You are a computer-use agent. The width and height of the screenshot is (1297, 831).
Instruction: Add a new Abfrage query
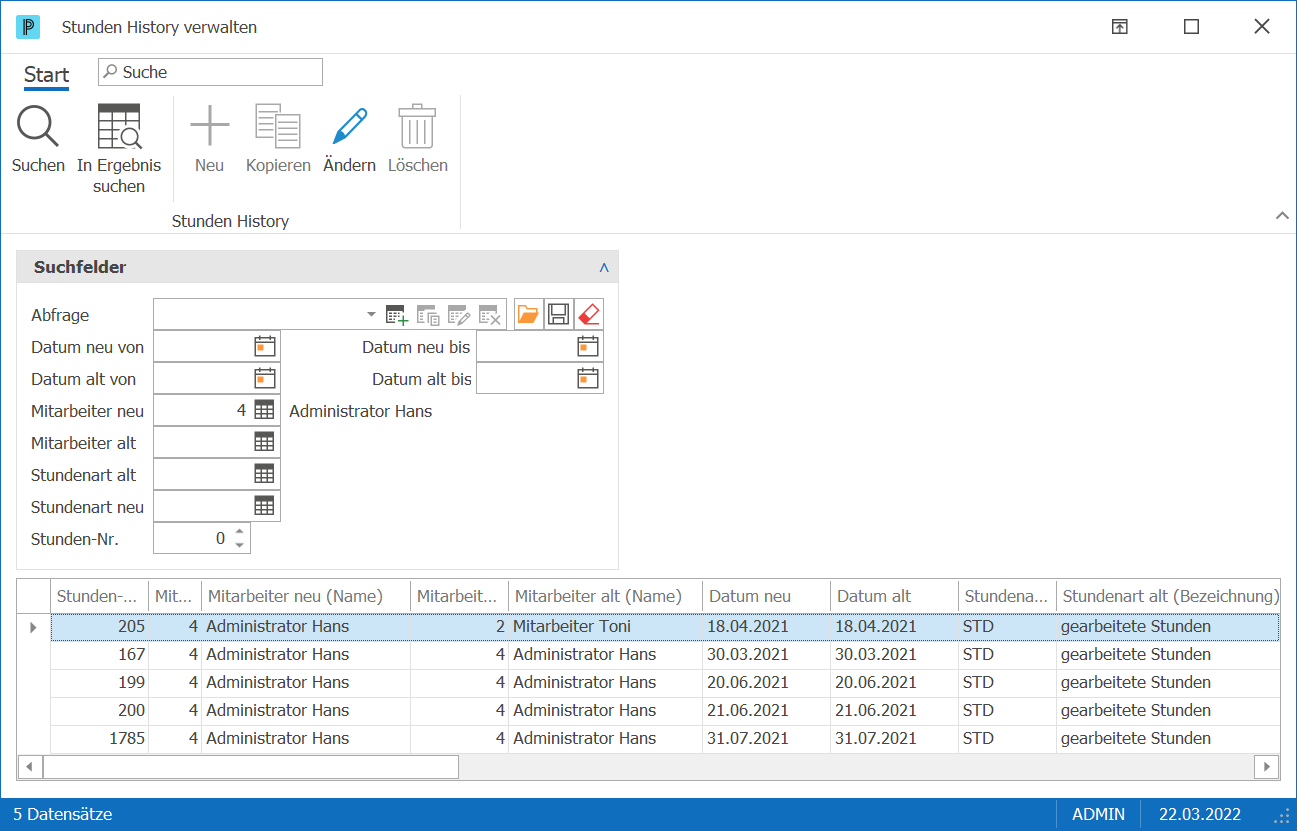(397, 315)
